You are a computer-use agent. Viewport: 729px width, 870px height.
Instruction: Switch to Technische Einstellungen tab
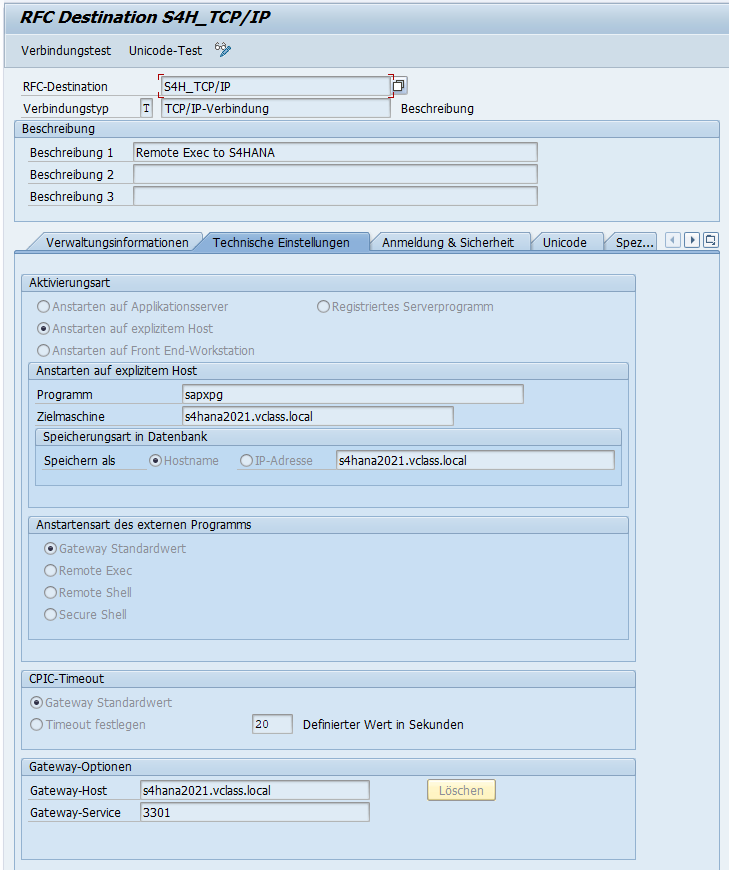[x=281, y=242]
